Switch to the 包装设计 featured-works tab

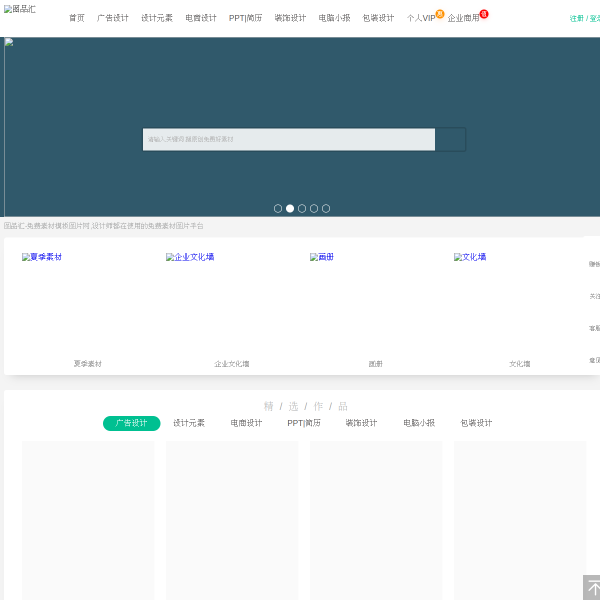tap(476, 423)
